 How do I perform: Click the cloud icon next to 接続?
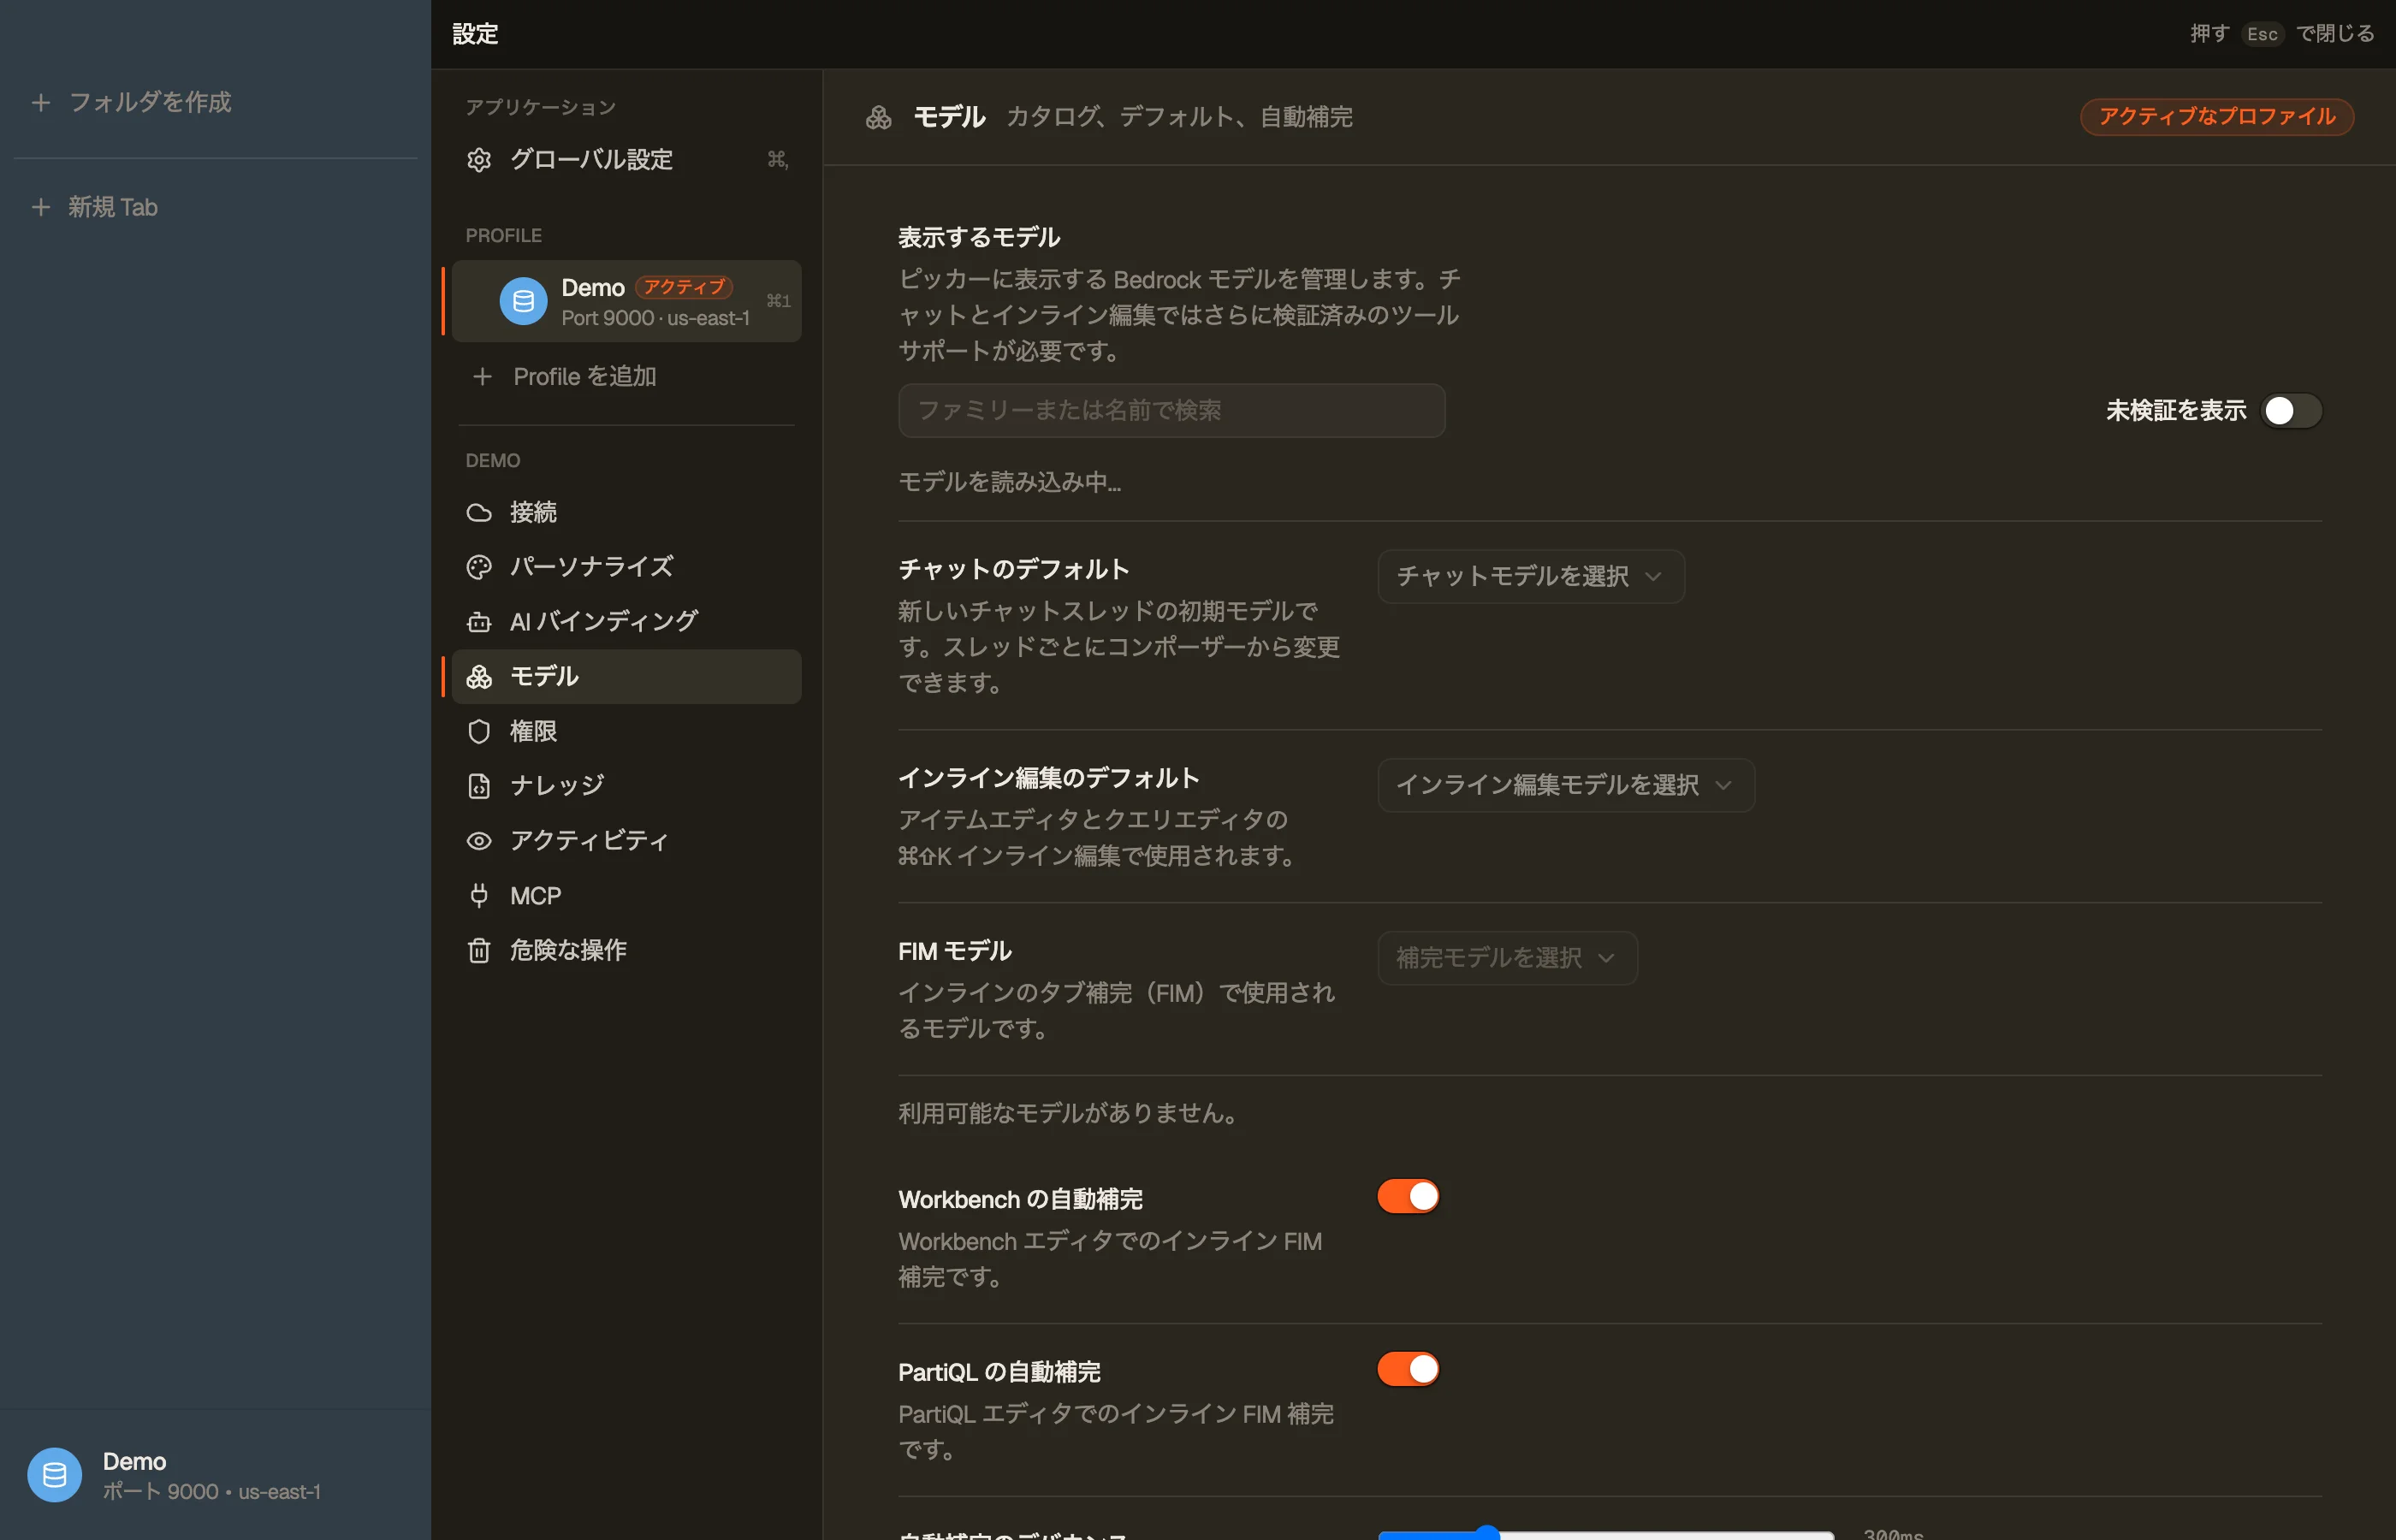(479, 513)
